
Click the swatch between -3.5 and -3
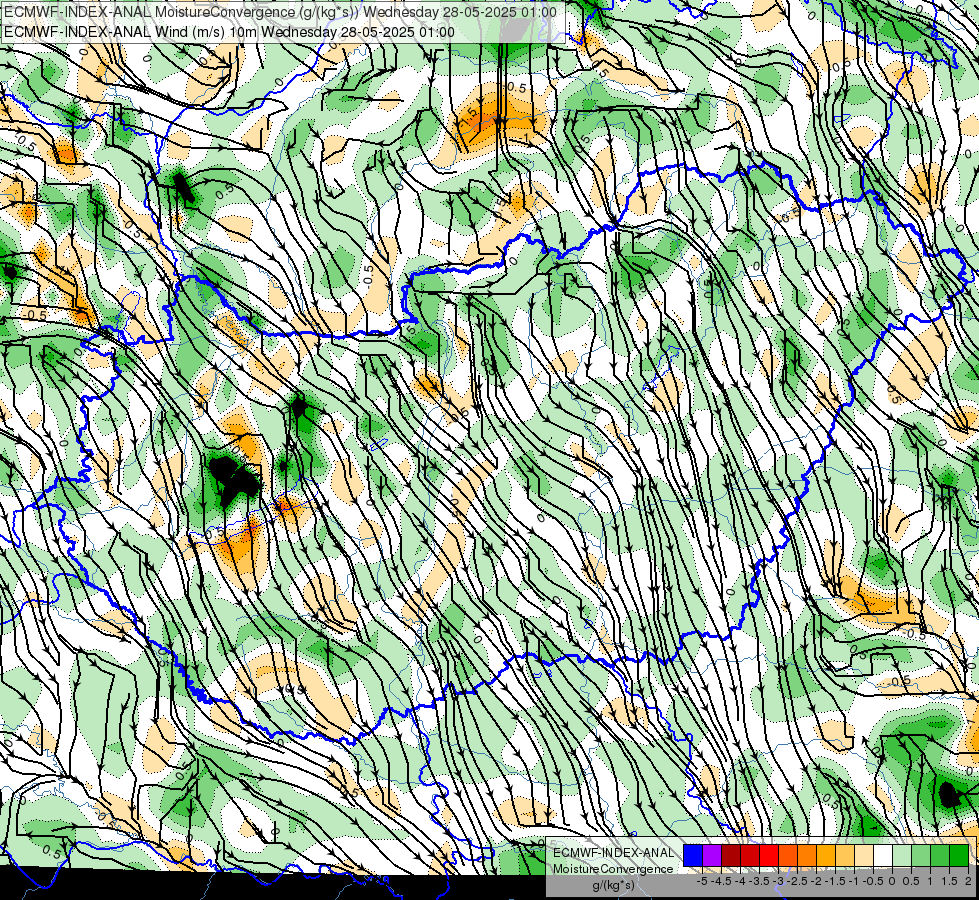pyautogui.click(x=769, y=856)
